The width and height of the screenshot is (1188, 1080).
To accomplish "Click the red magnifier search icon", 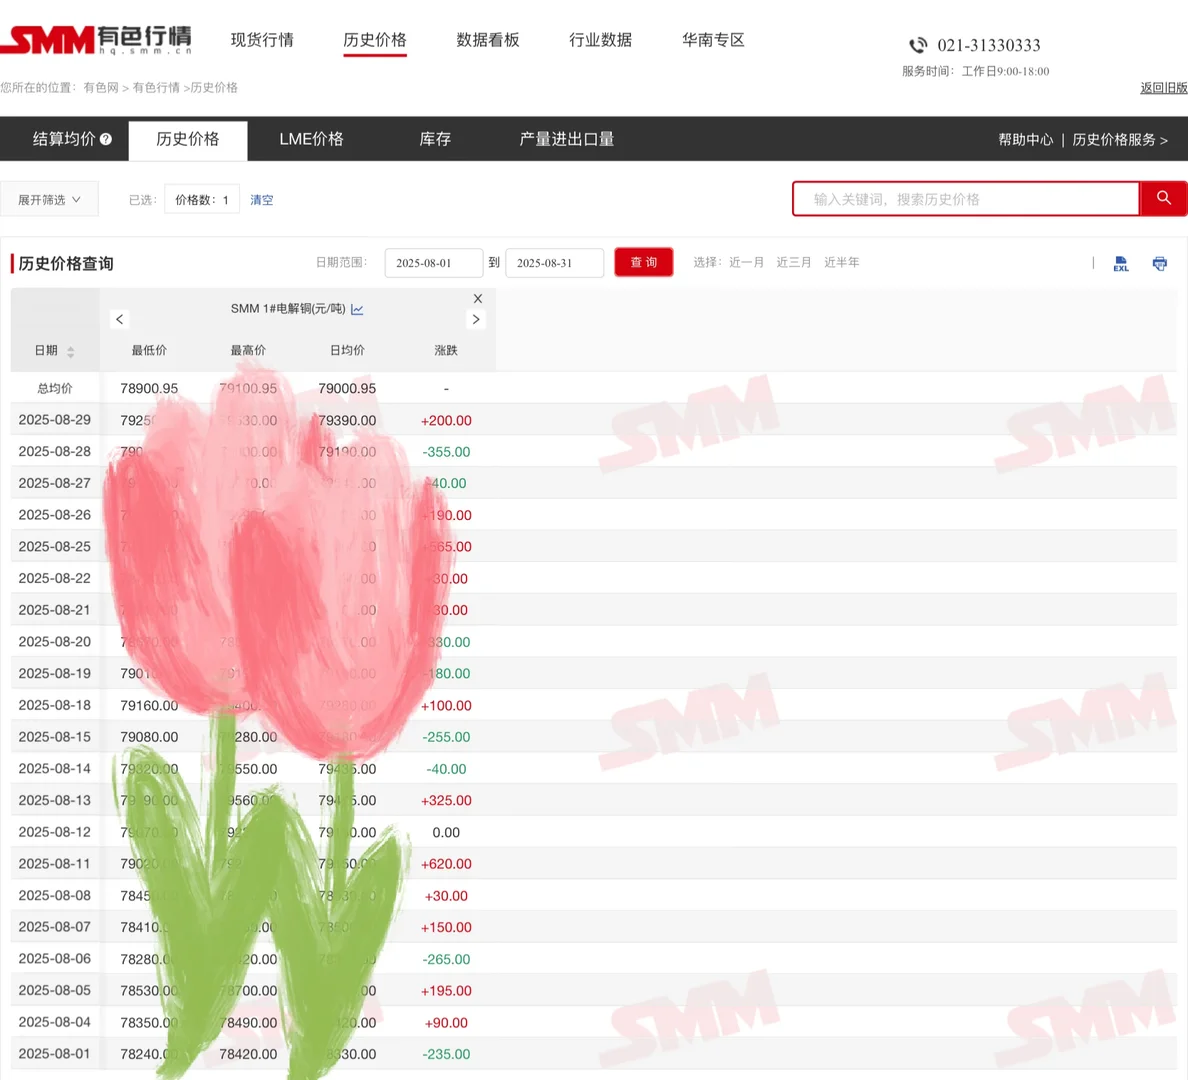I will (1163, 198).
